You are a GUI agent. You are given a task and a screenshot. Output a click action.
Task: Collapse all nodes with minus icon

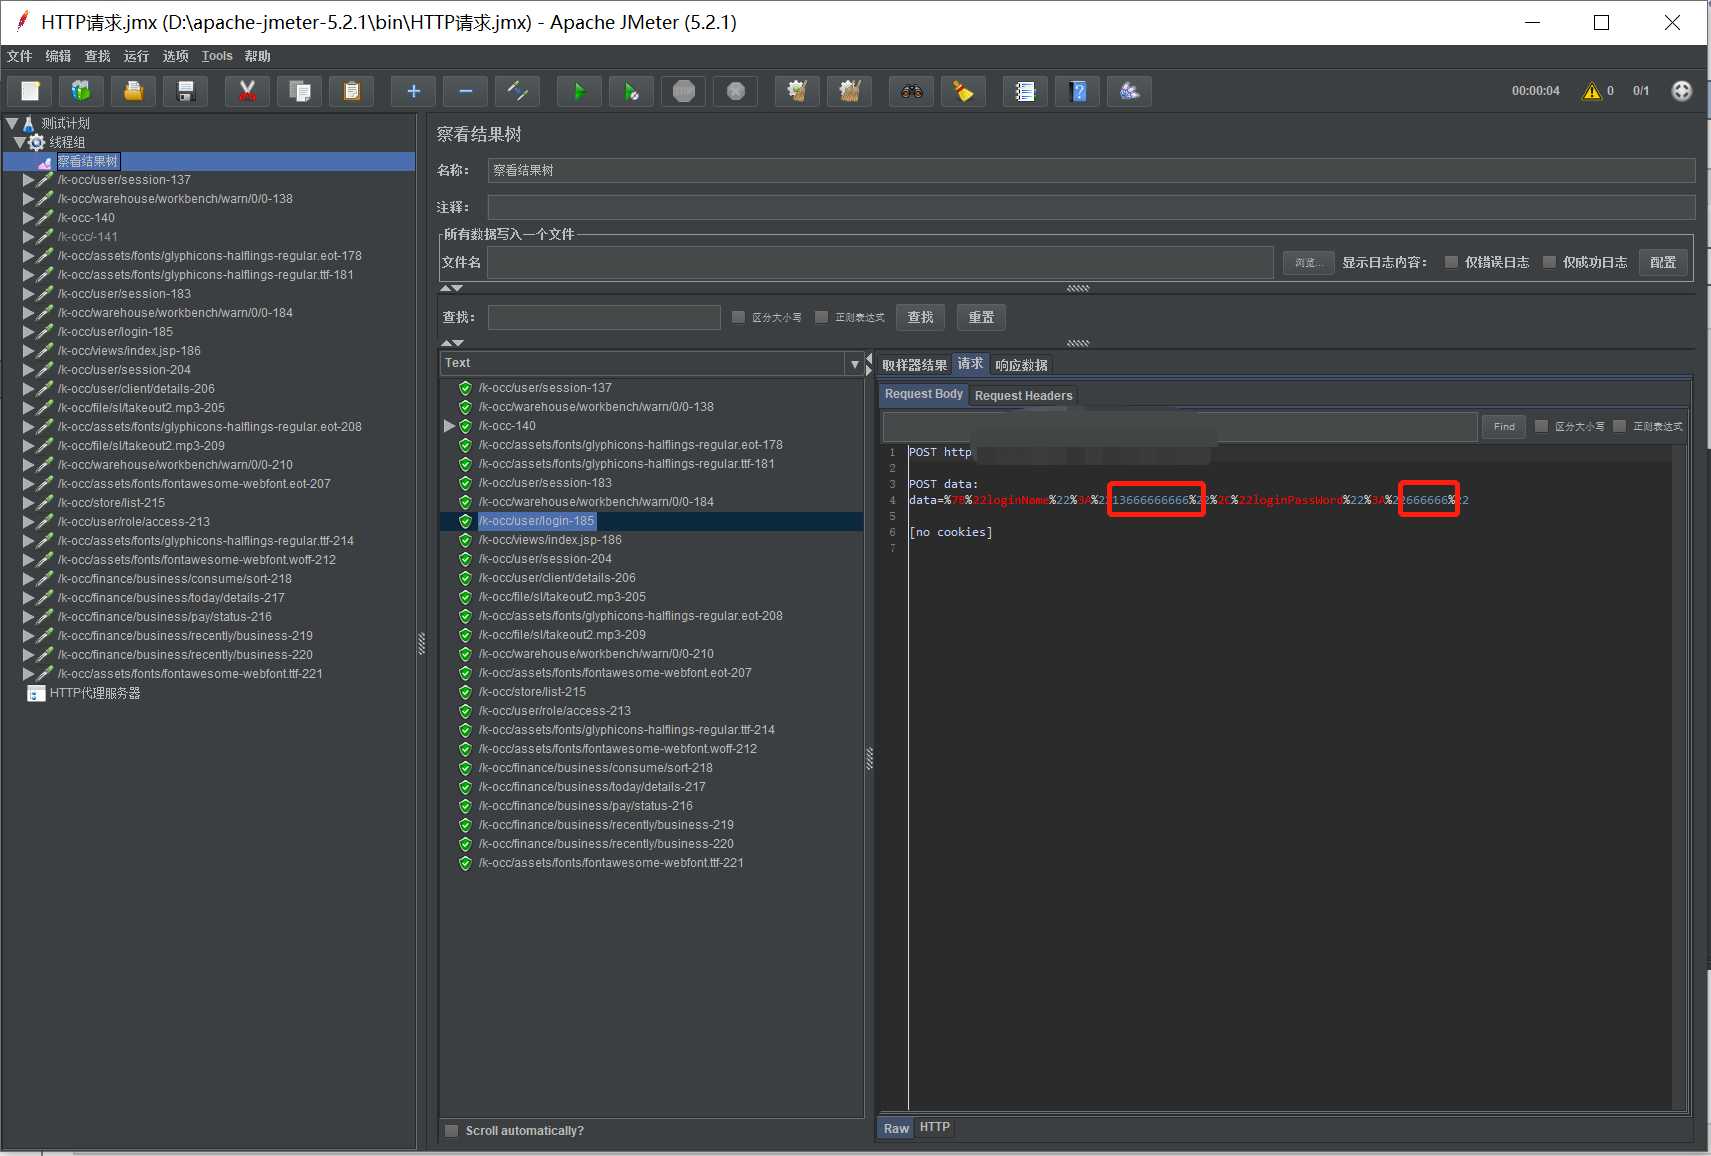pos(465,91)
